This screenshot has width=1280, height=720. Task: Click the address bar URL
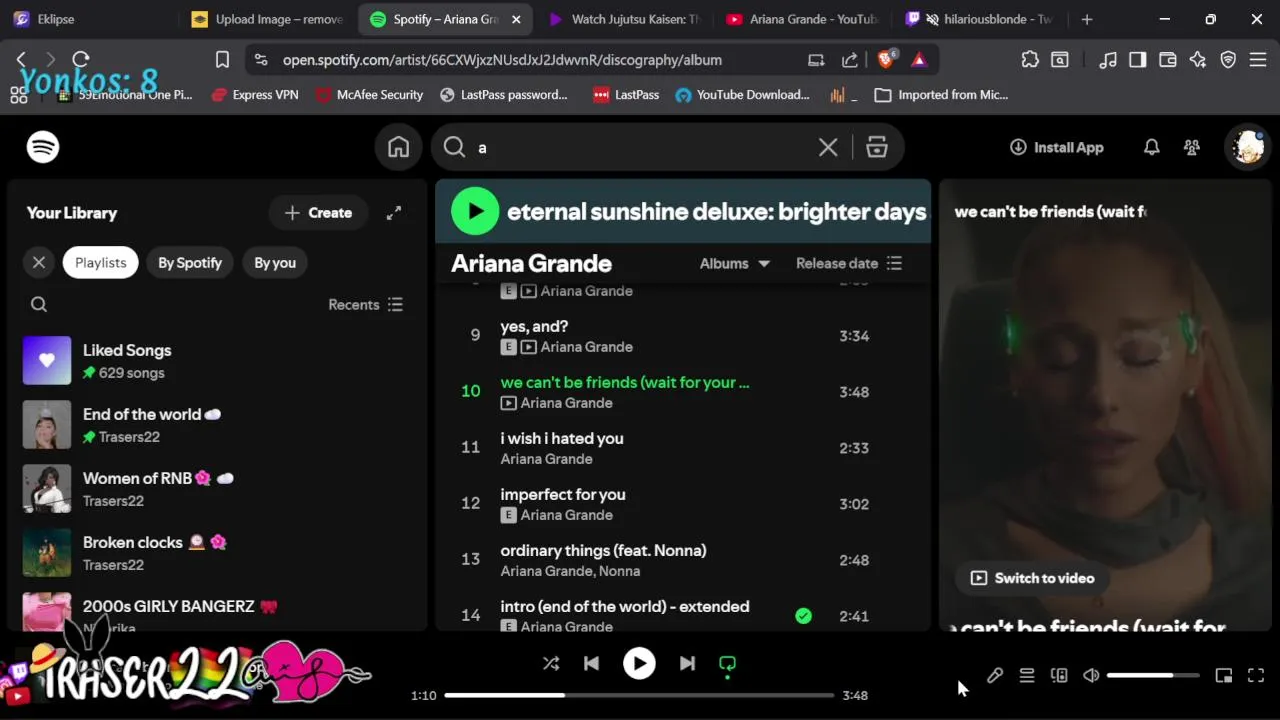pyautogui.click(x=502, y=60)
